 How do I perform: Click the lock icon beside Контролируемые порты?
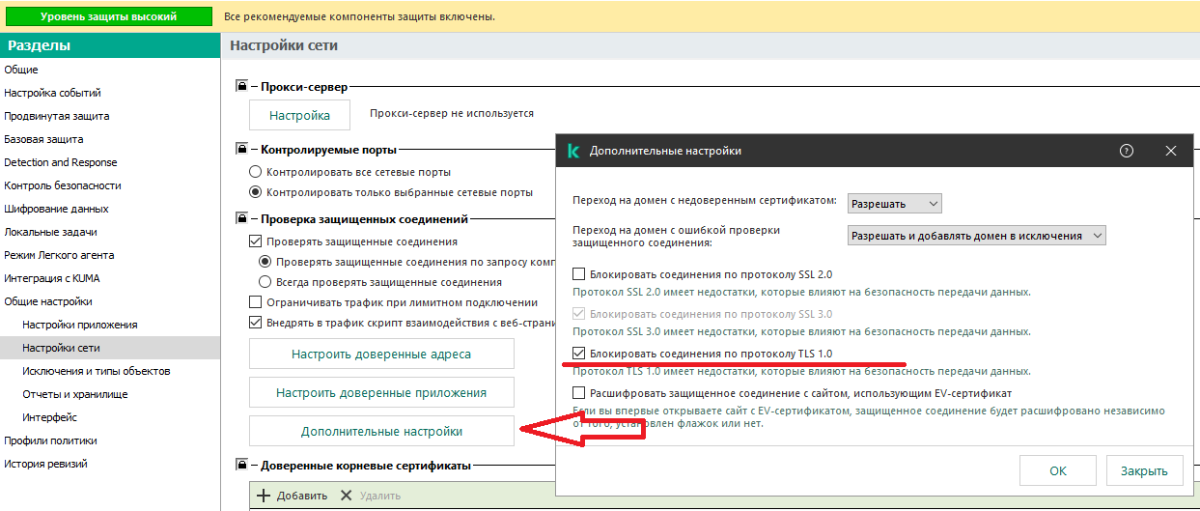click(x=241, y=149)
